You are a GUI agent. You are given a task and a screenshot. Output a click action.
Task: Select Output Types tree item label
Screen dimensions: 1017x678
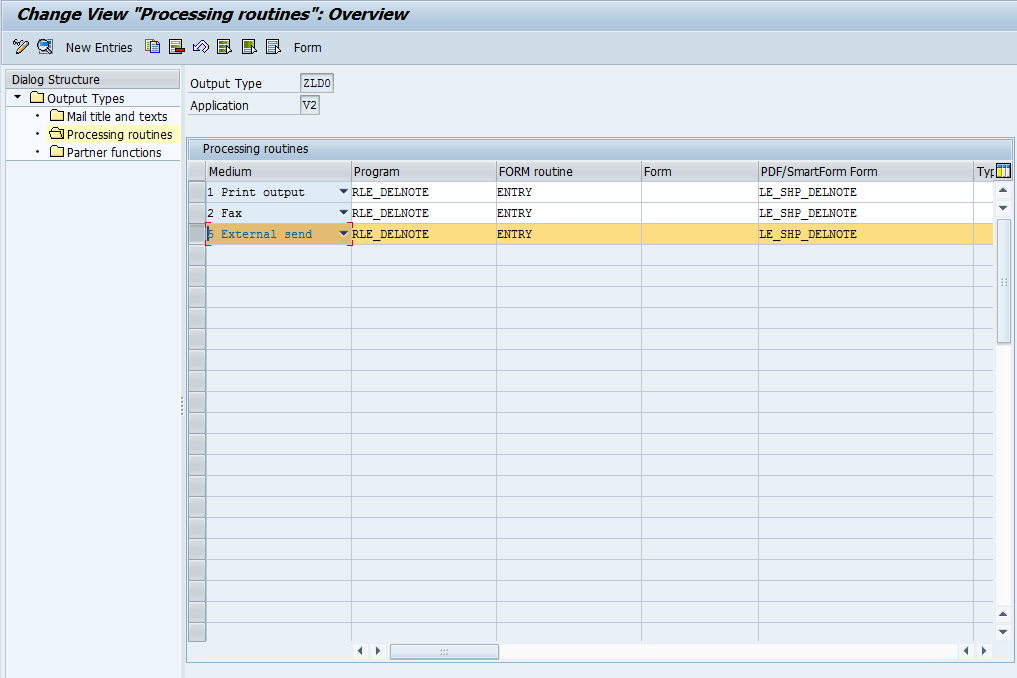coord(86,99)
